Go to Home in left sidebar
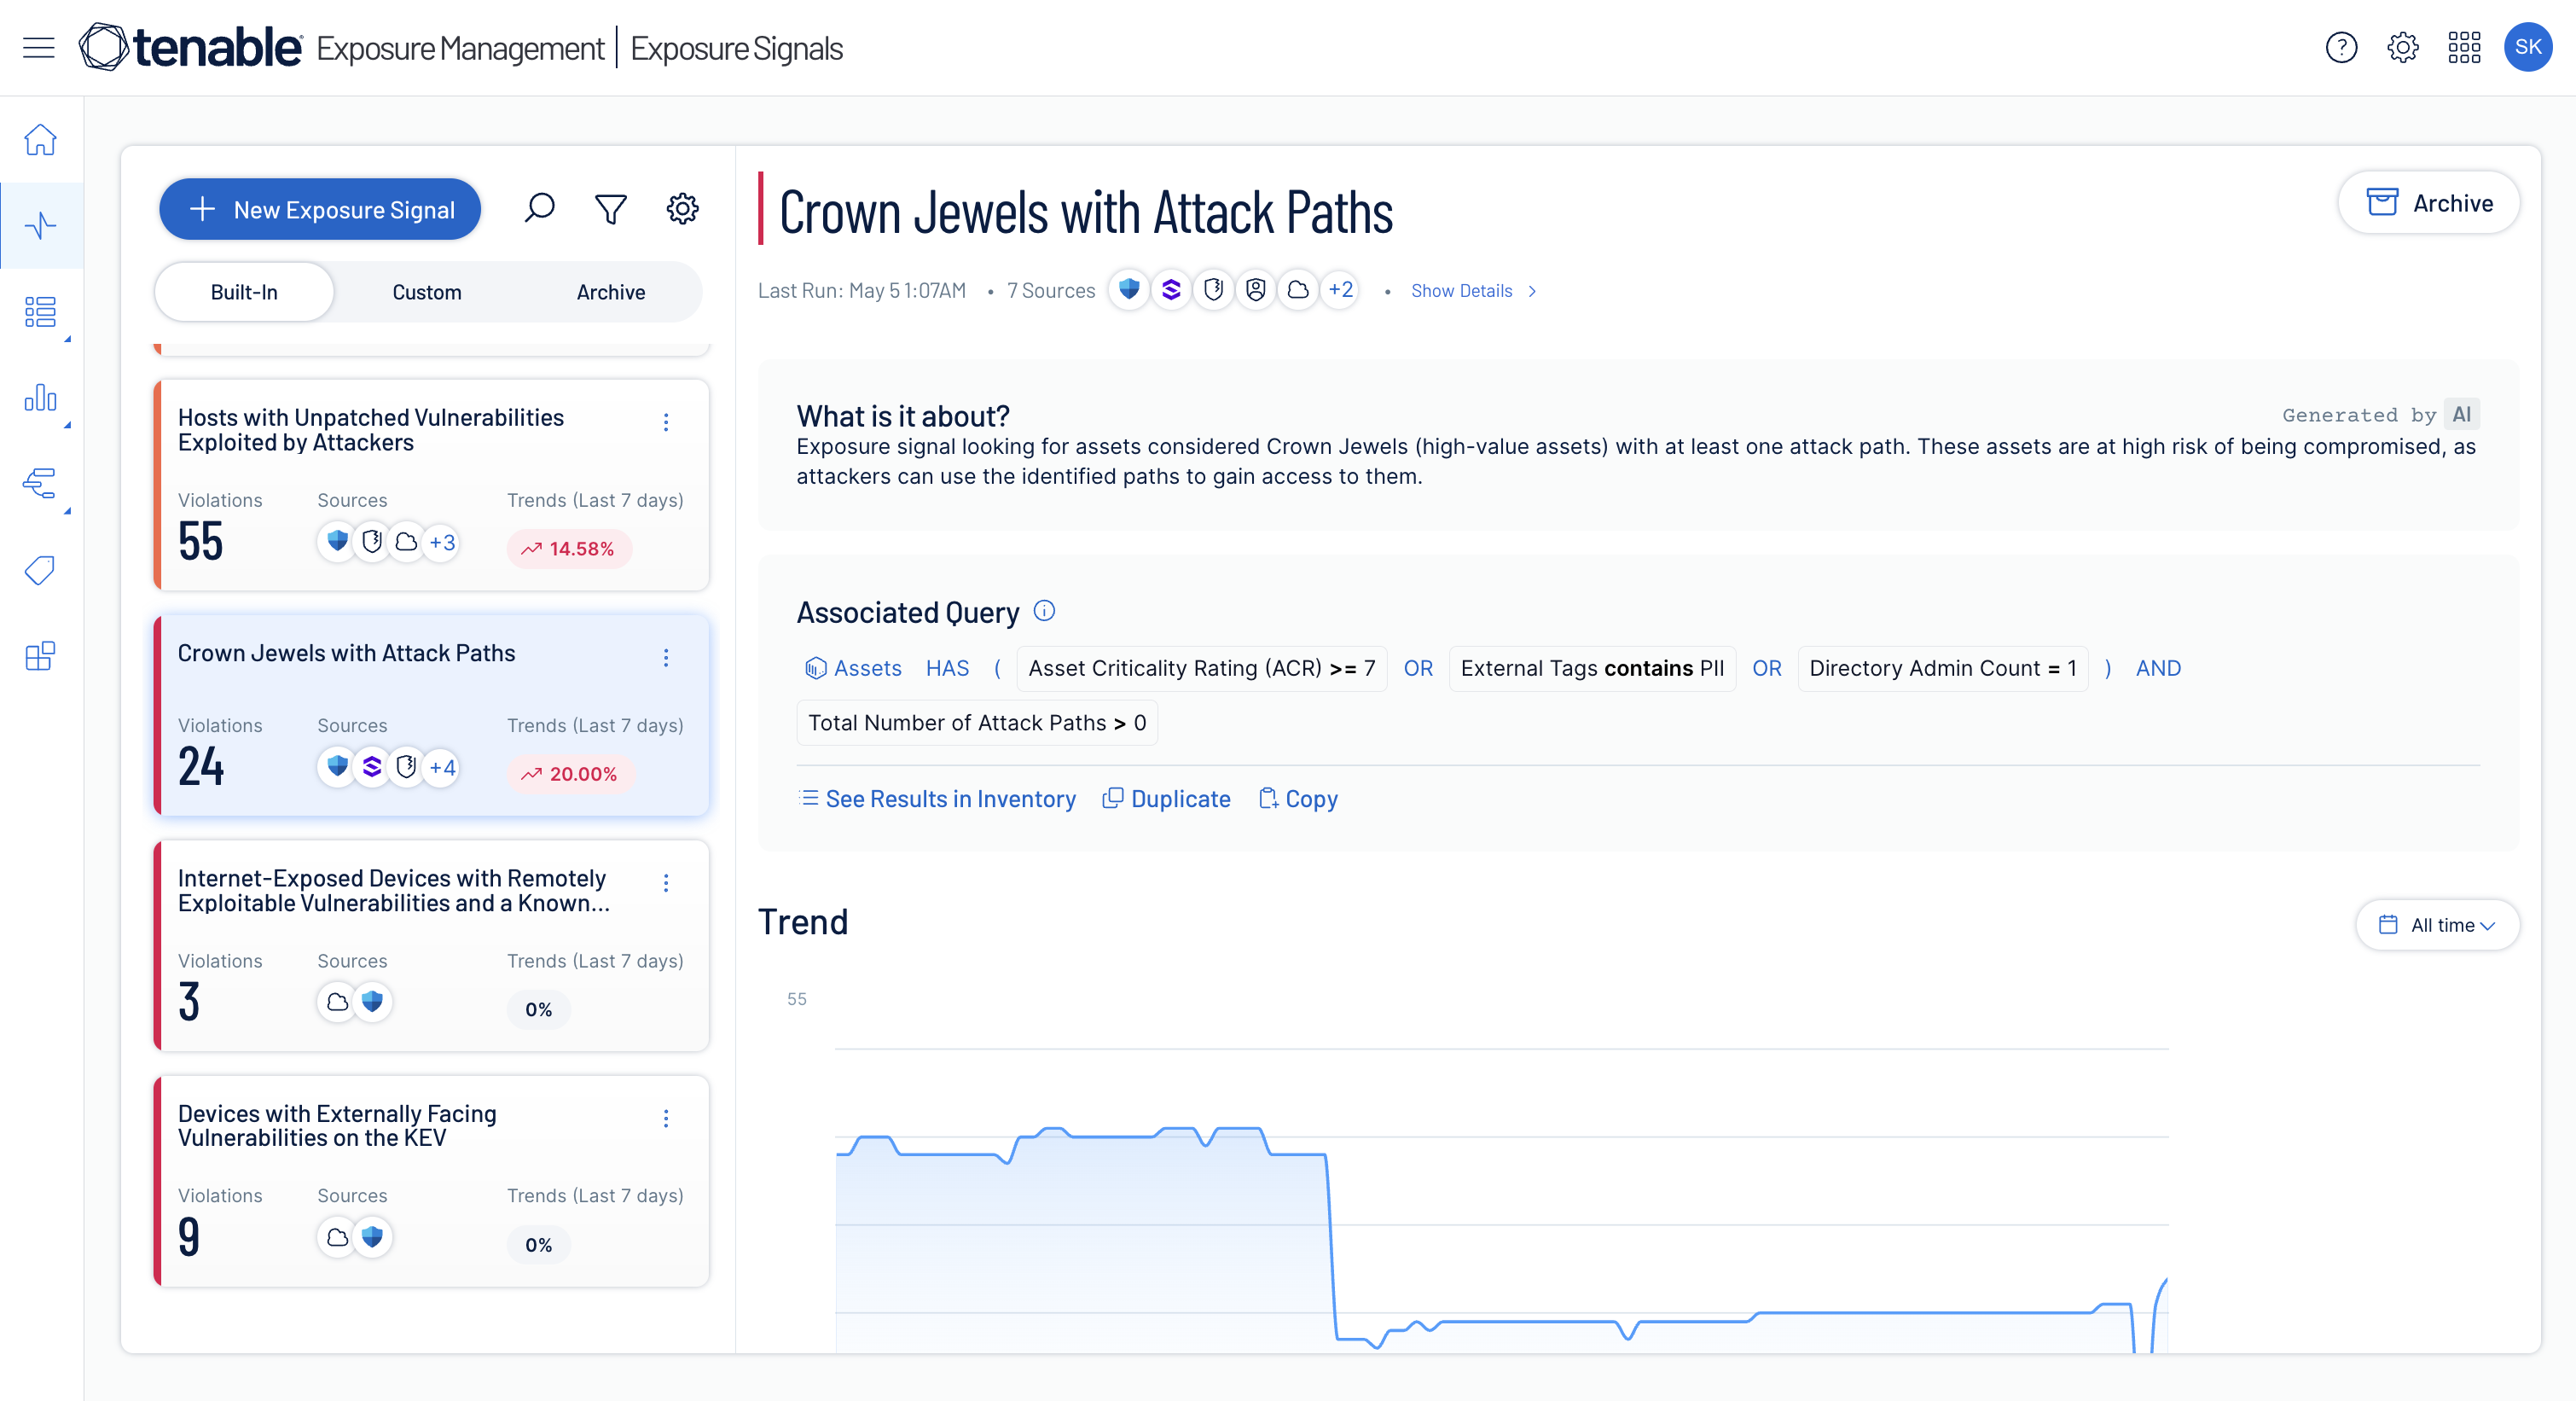 pos(40,140)
